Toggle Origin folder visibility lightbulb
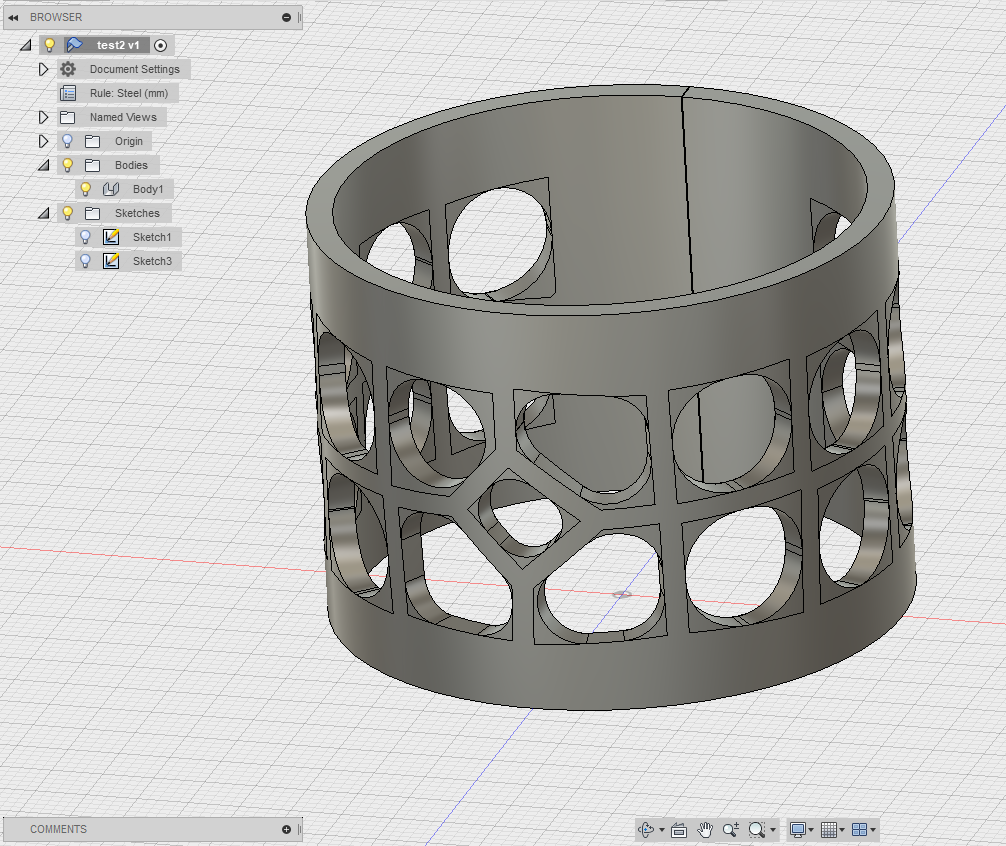The image size is (1006, 846). [x=67, y=141]
